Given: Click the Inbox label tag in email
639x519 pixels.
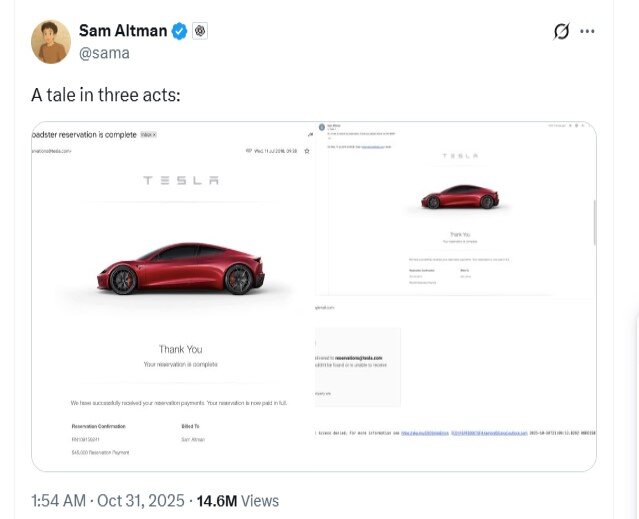Looking at the screenshot, I should (x=148, y=134).
